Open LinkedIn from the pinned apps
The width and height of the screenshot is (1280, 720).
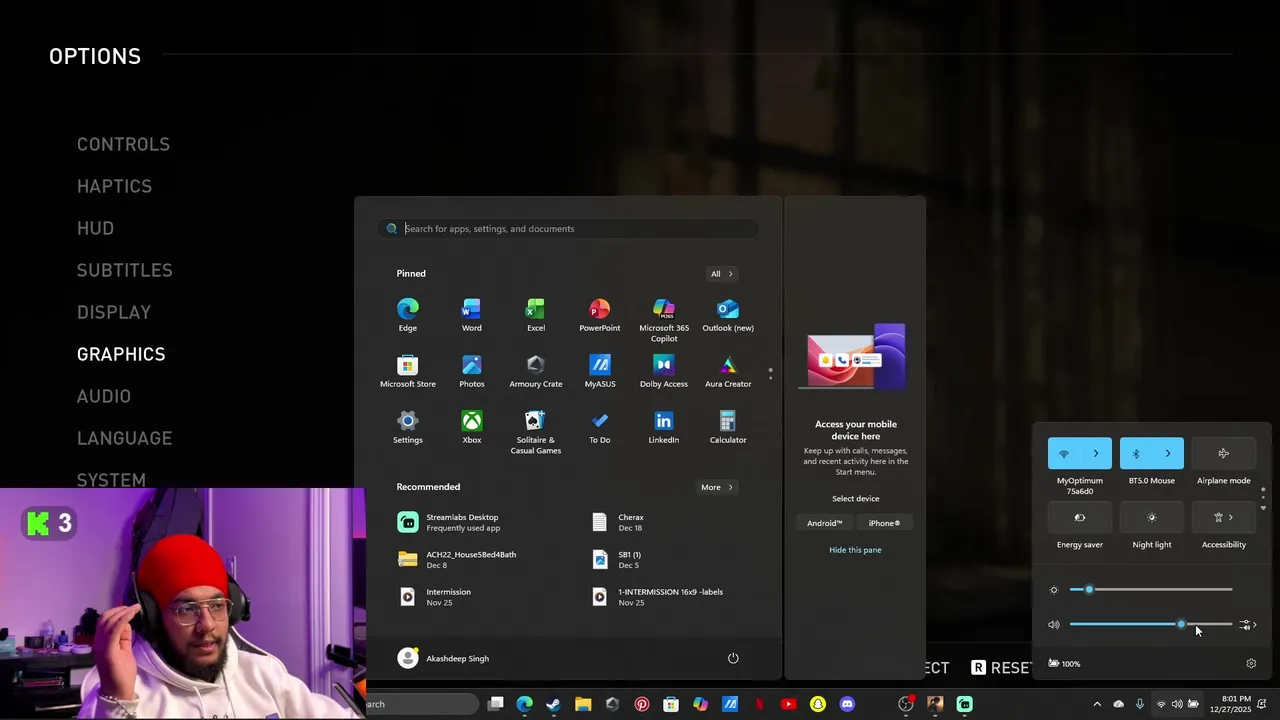coord(664,427)
